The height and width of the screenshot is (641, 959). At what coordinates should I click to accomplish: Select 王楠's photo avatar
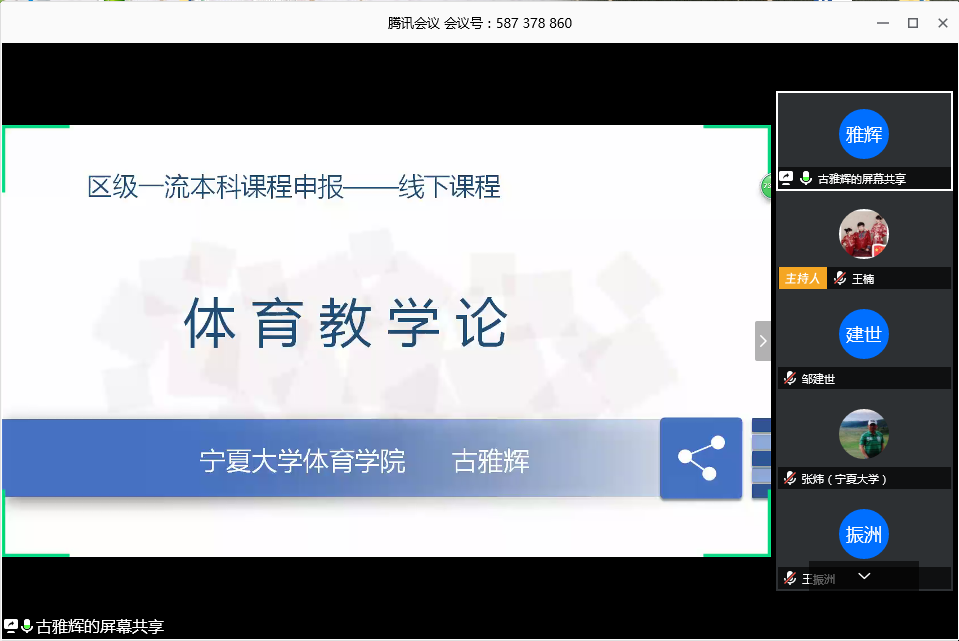point(864,234)
